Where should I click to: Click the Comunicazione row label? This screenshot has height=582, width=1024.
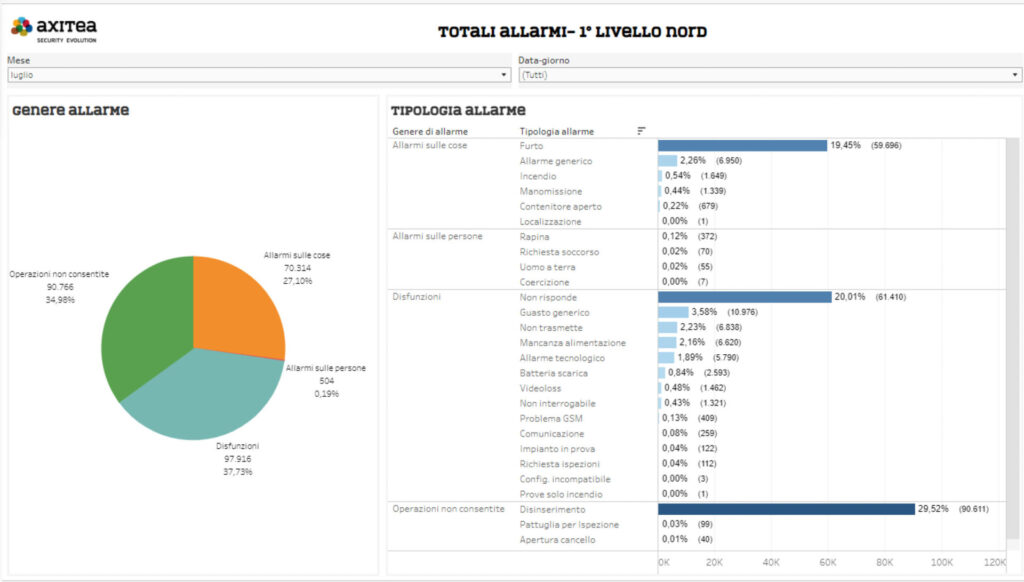(x=551, y=434)
